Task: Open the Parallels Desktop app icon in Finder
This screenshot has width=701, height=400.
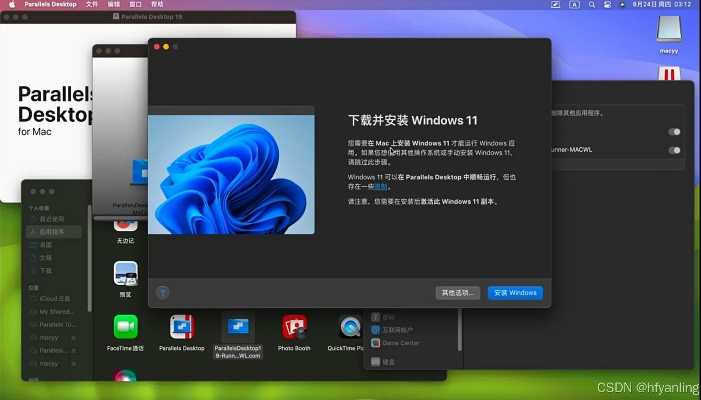Action: [x=181, y=327]
